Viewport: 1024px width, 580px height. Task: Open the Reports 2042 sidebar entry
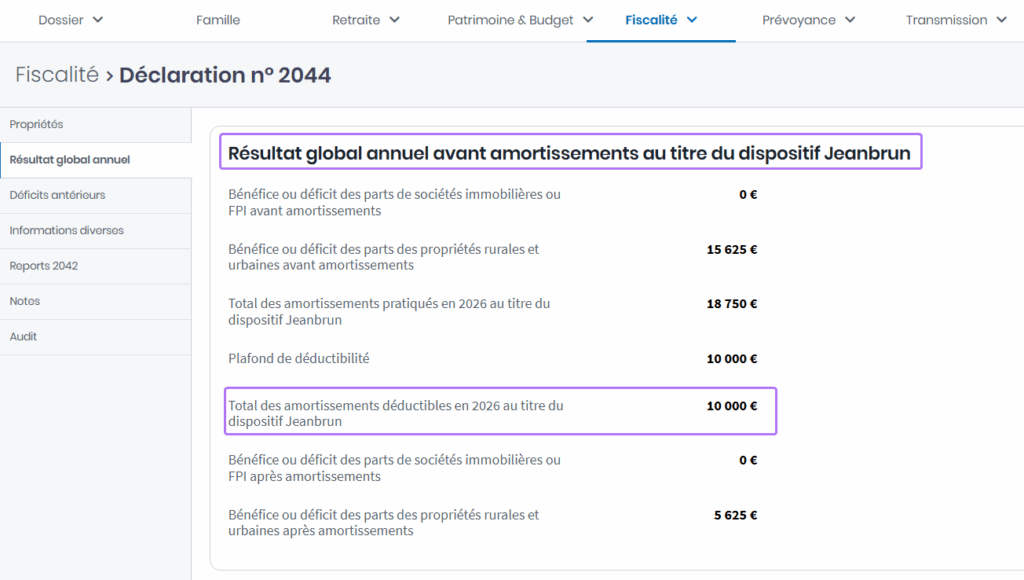pyautogui.click(x=43, y=266)
